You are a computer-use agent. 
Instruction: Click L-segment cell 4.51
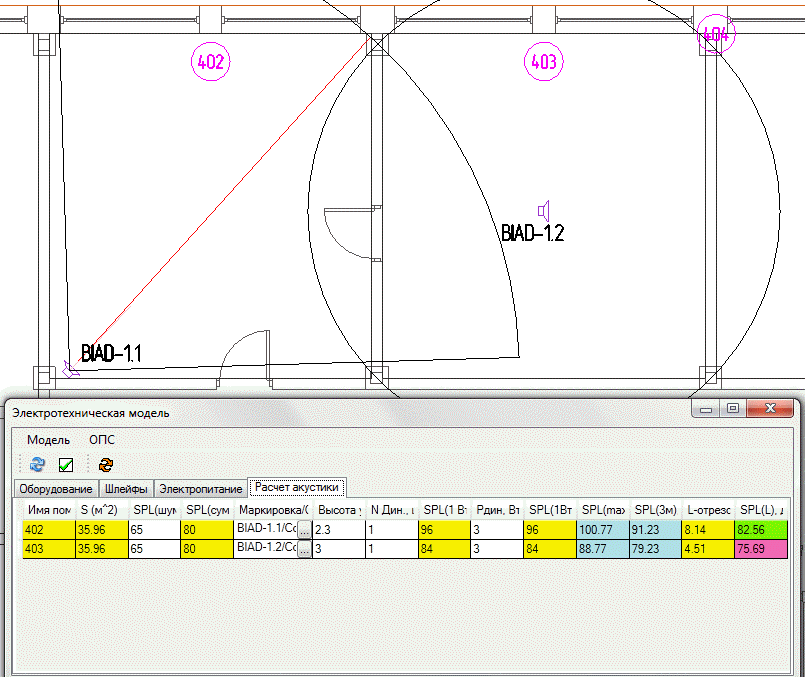[x=708, y=549]
